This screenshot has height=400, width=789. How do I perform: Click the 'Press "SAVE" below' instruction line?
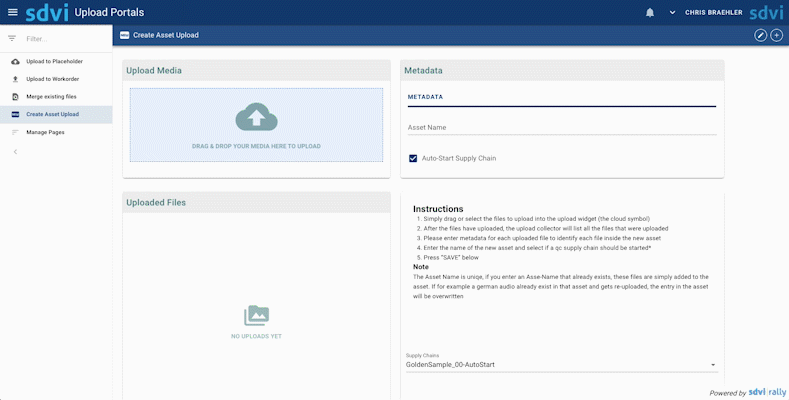point(451,258)
